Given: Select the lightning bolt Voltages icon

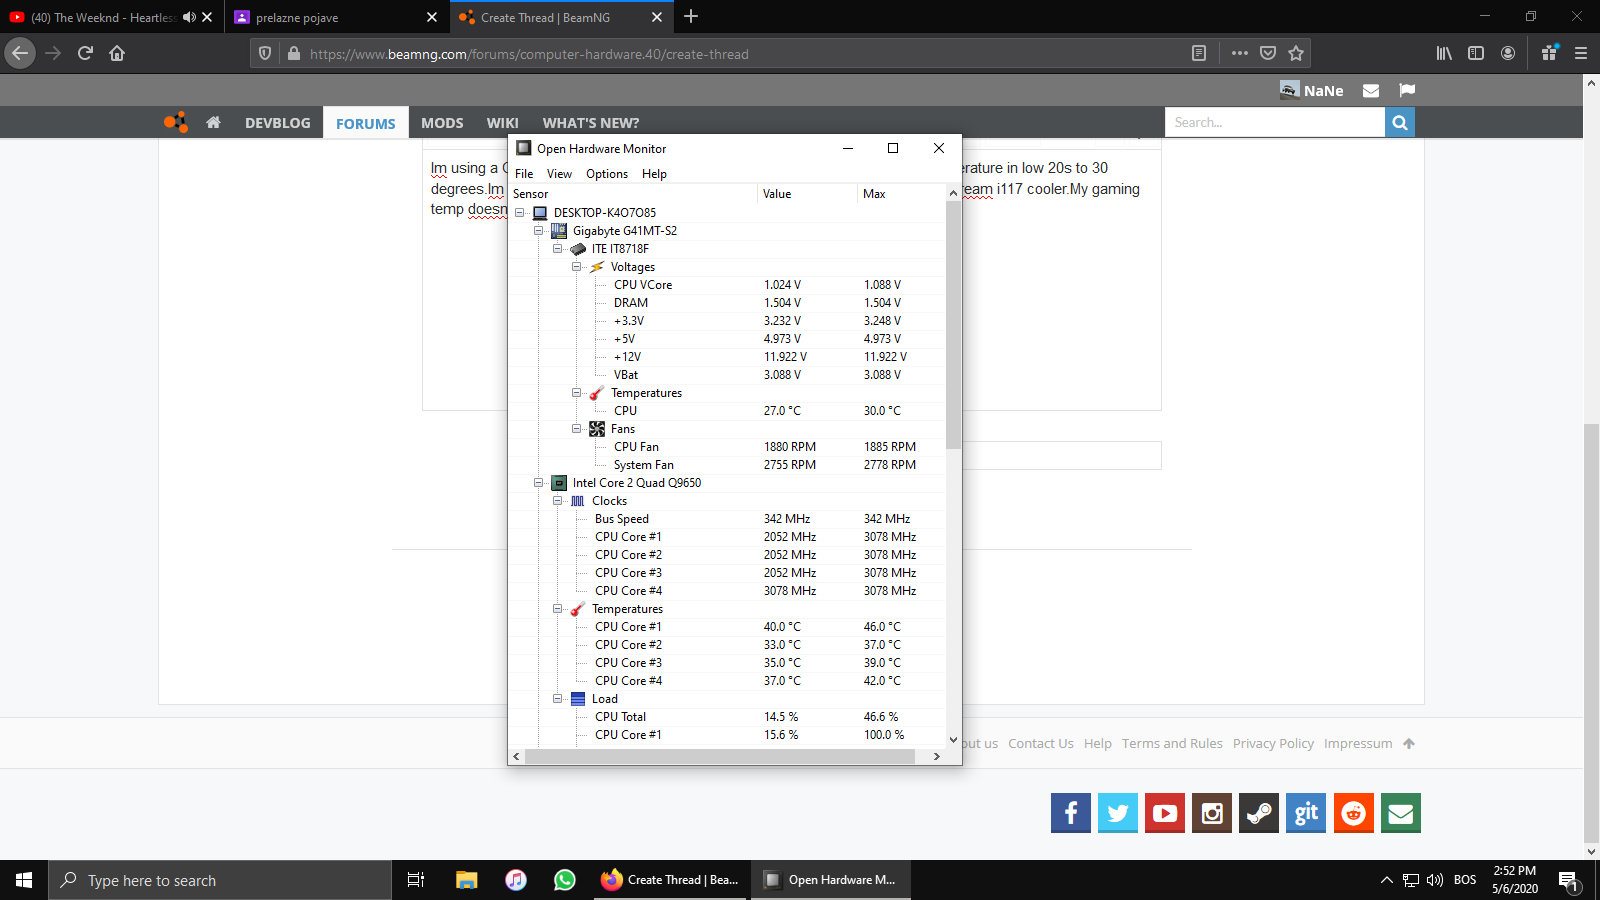Looking at the screenshot, I should coord(597,267).
